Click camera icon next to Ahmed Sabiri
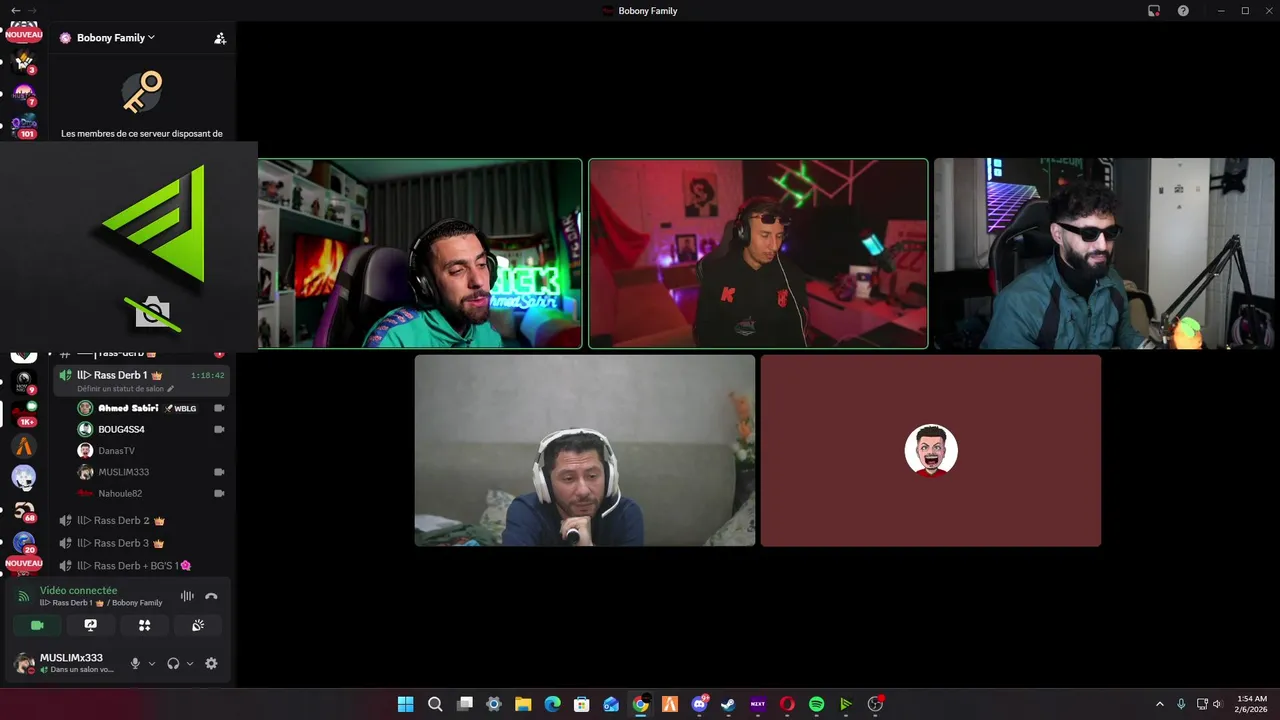The width and height of the screenshot is (1280, 720). coord(219,408)
